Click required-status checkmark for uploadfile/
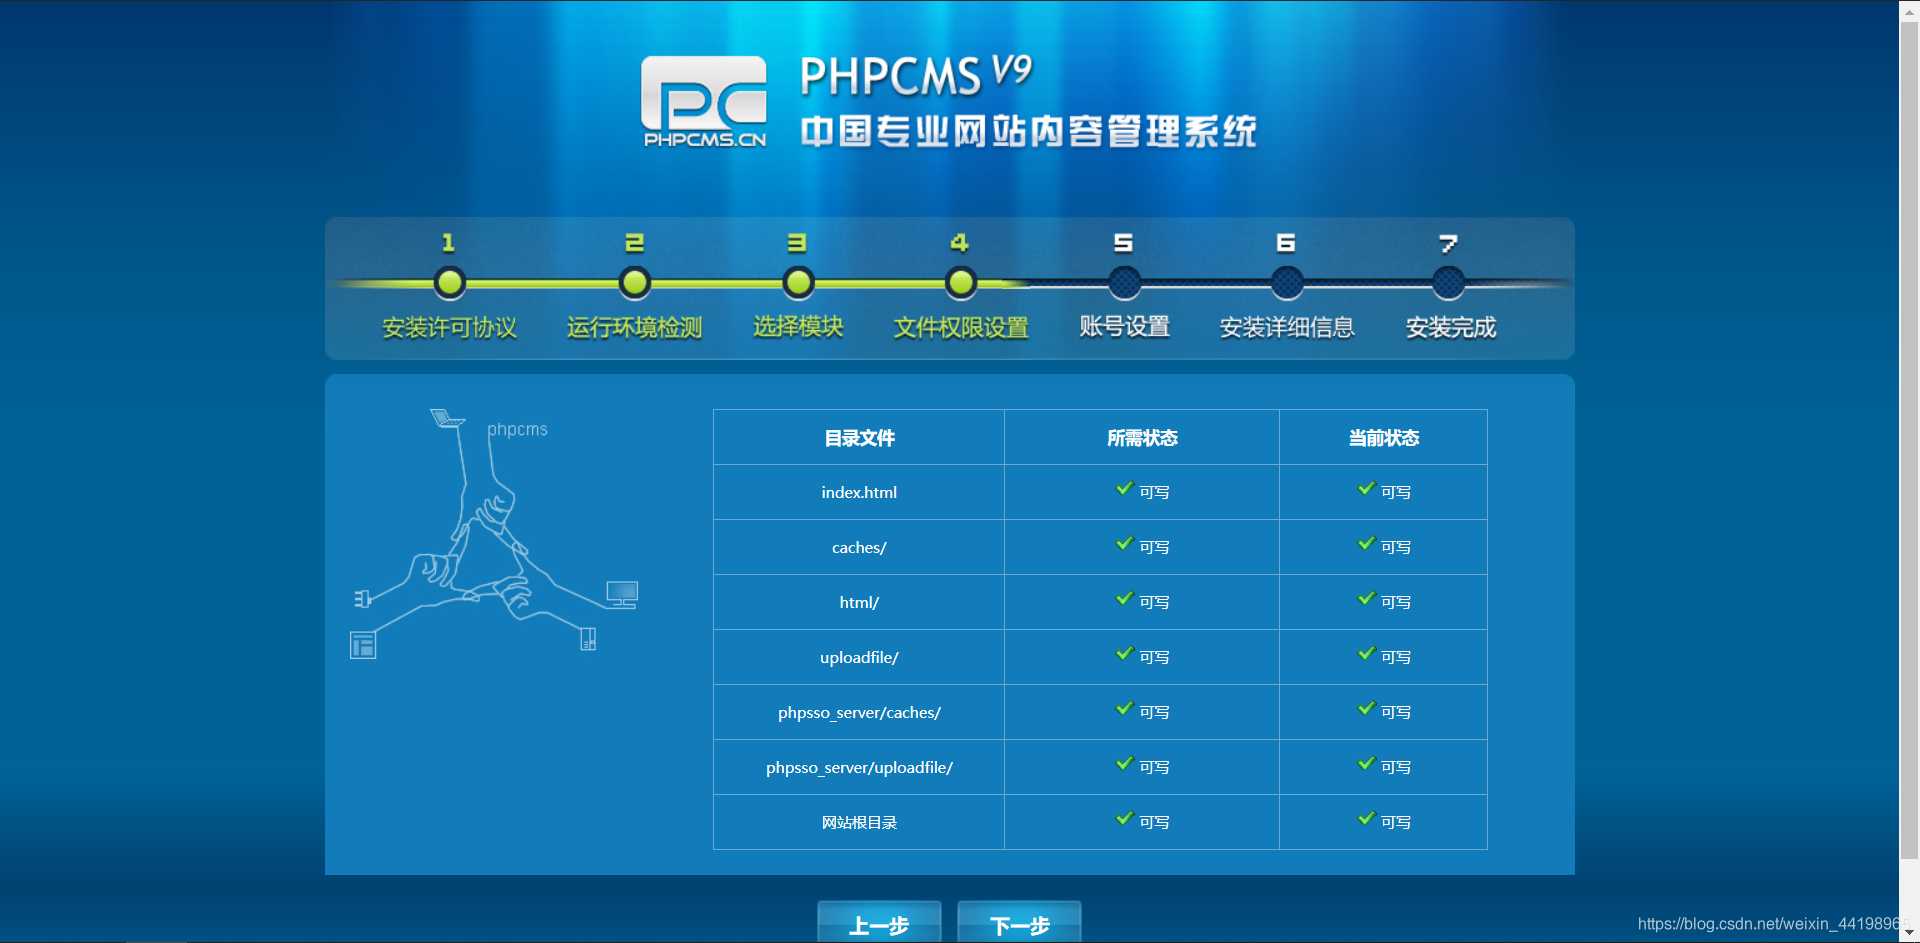Screen dimensions: 1920x943 1124,653
